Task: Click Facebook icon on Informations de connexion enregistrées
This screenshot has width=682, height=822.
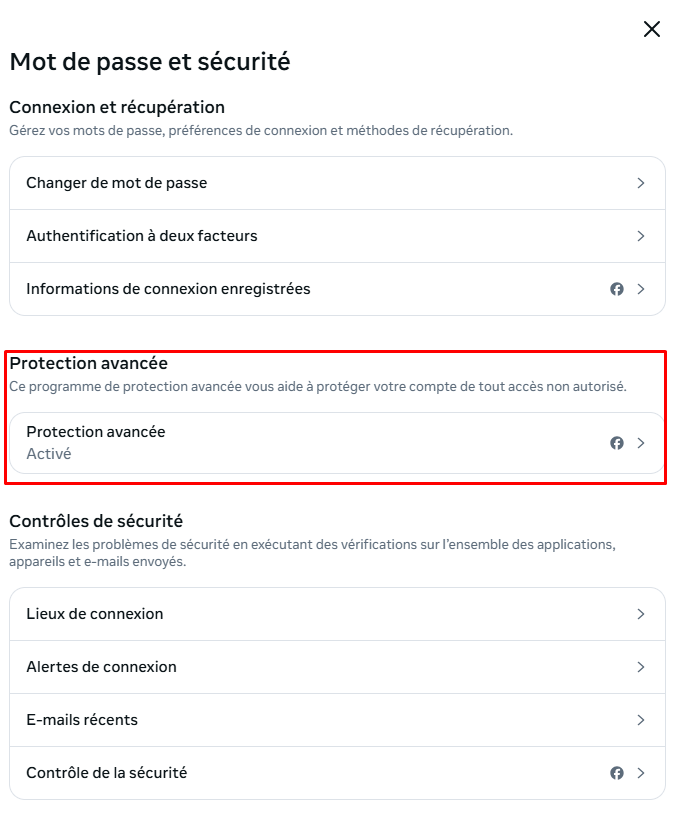Action: tap(617, 289)
